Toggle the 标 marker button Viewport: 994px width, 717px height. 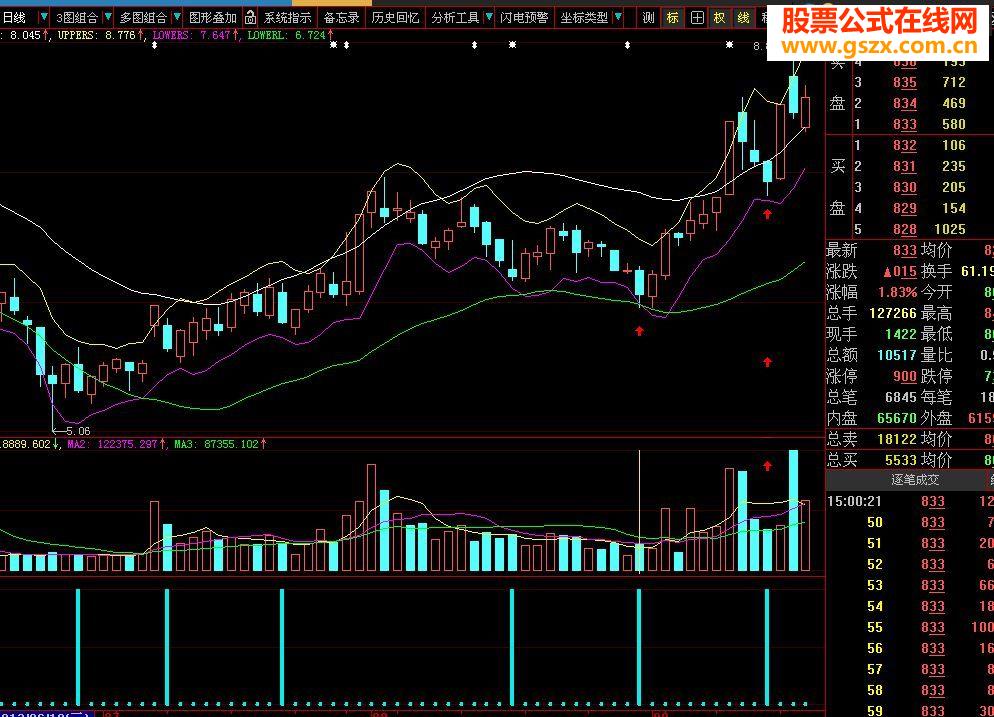(x=672, y=18)
